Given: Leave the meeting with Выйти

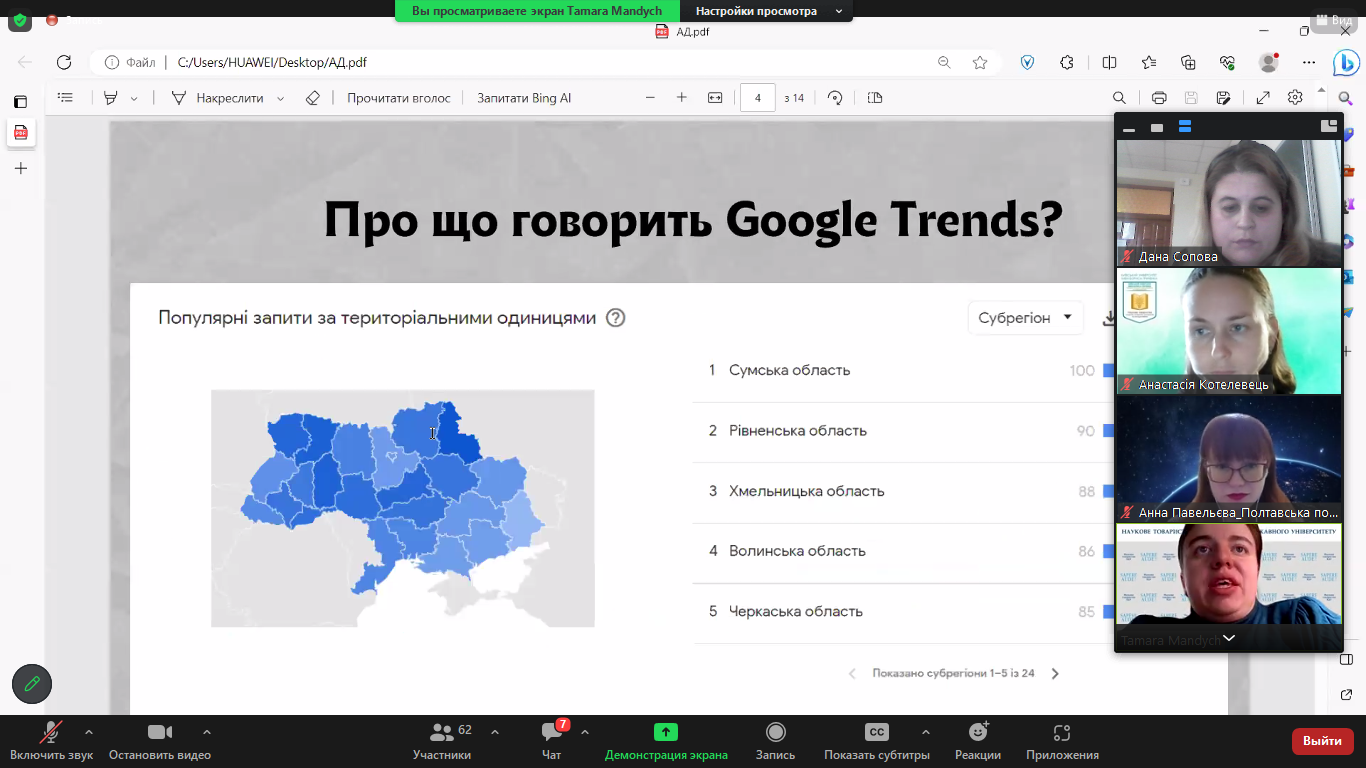Looking at the screenshot, I should pyautogui.click(x=1323, y=741).
